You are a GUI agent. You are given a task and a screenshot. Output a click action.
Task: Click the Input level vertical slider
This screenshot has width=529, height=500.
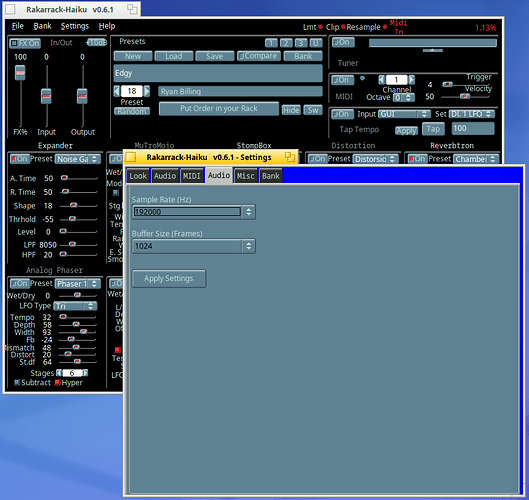[x=46, y=96]
